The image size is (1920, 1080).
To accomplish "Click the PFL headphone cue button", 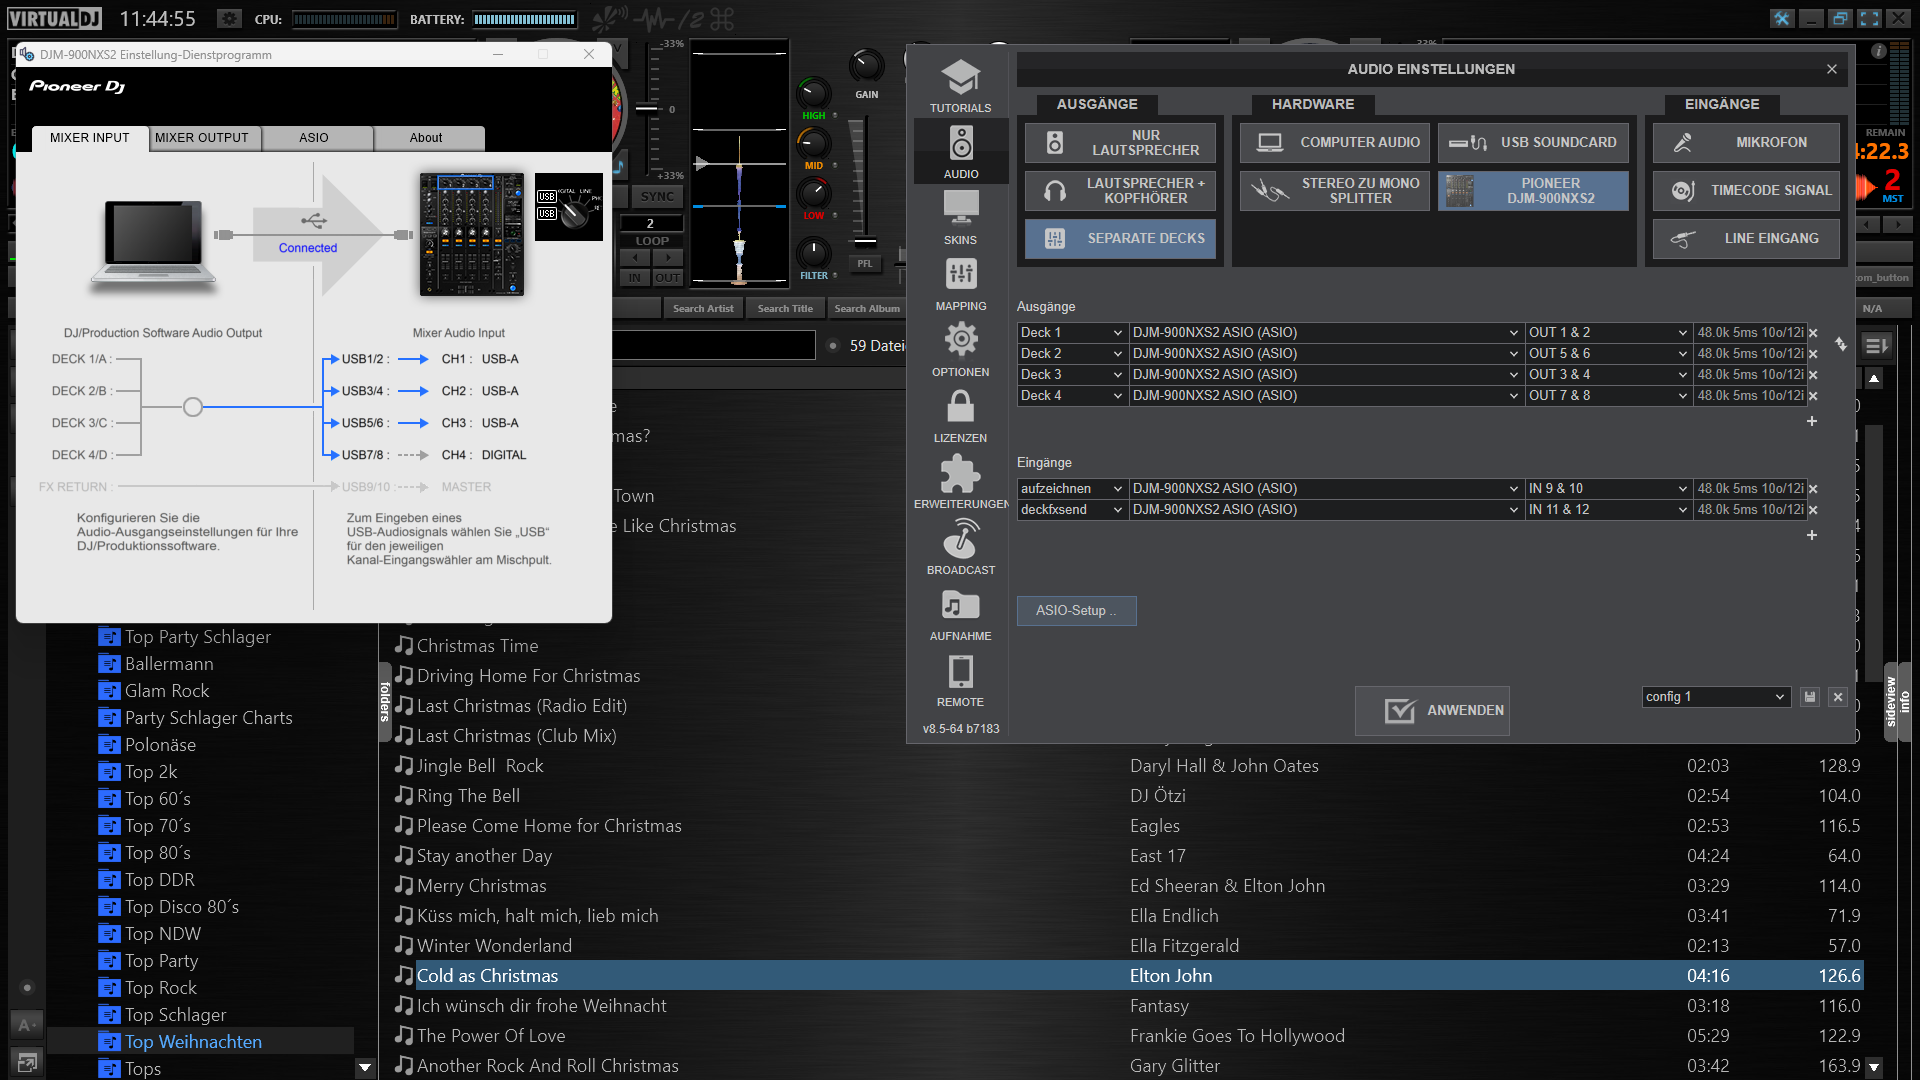I will [x=865, y=264].
